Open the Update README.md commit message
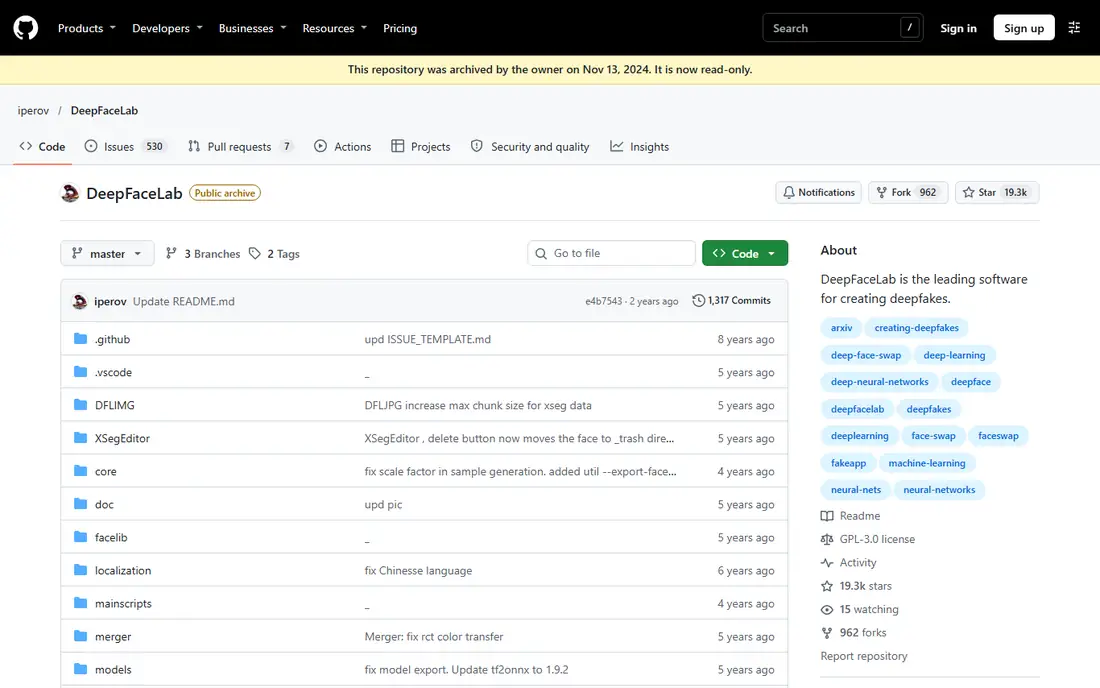The width and height of the screenshot is (1100, 688). 184,301
